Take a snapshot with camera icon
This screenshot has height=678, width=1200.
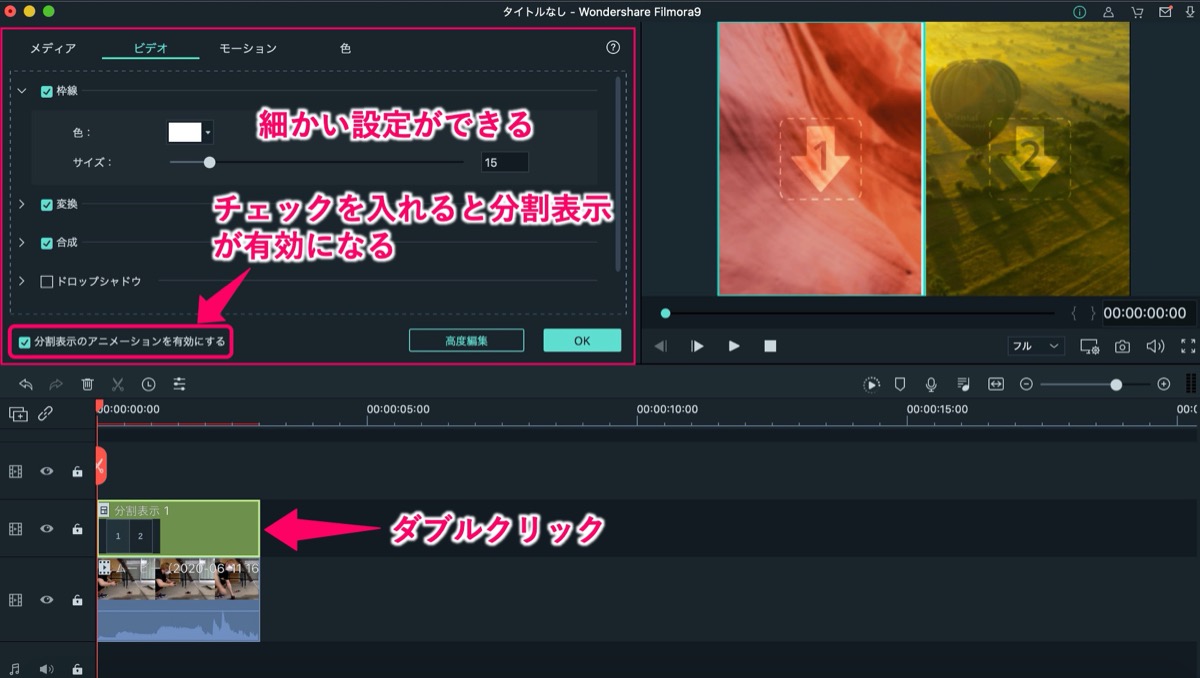[1123, 346]
